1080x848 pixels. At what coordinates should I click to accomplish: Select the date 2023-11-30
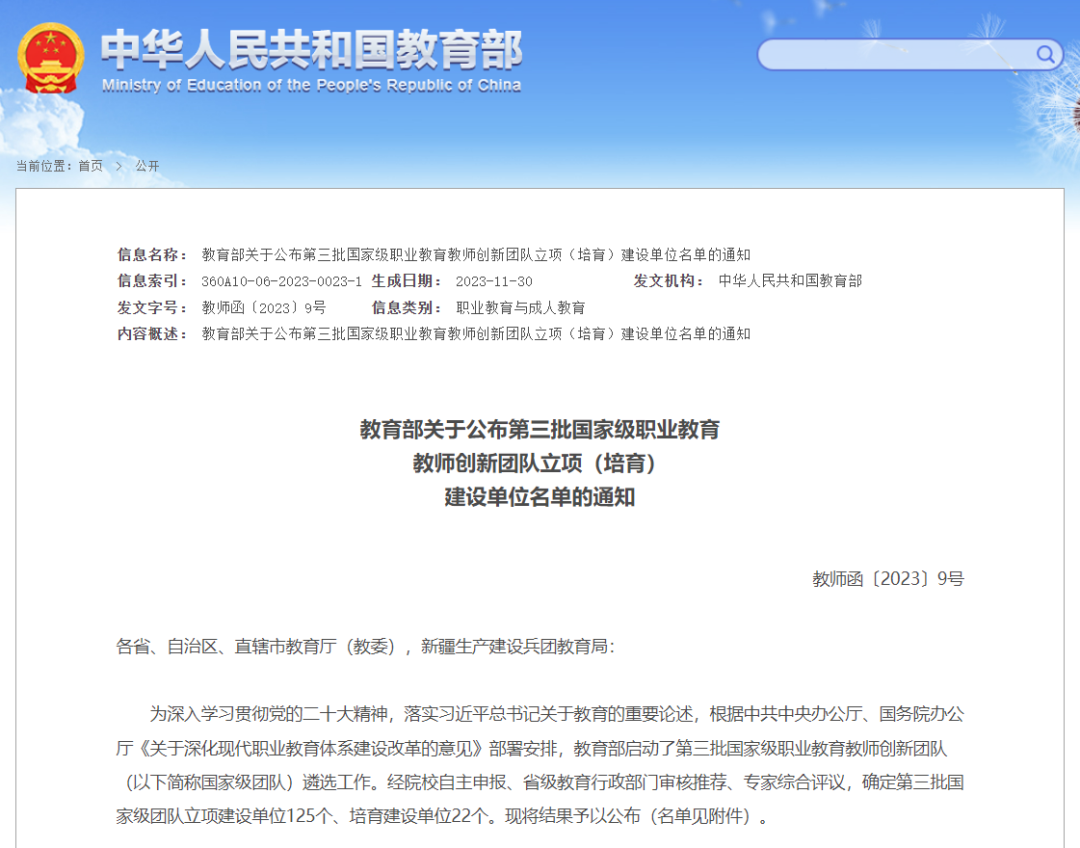[494, 281]
